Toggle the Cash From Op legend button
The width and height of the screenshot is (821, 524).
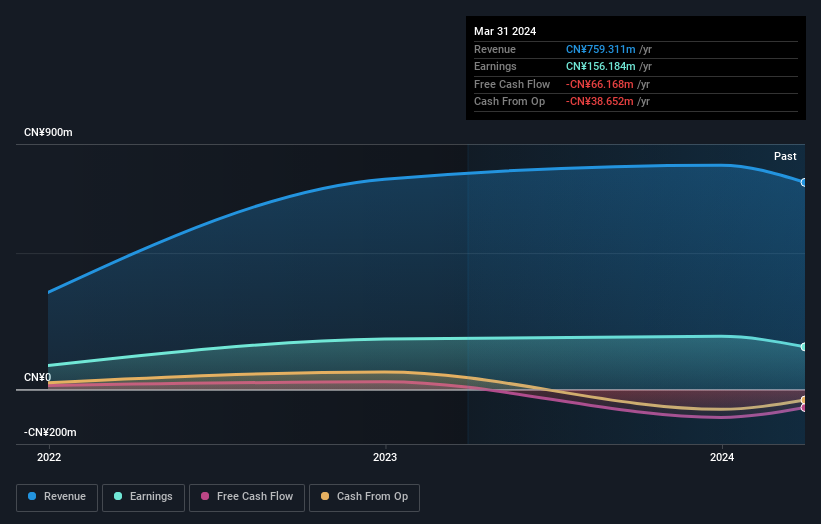point(364,497)
